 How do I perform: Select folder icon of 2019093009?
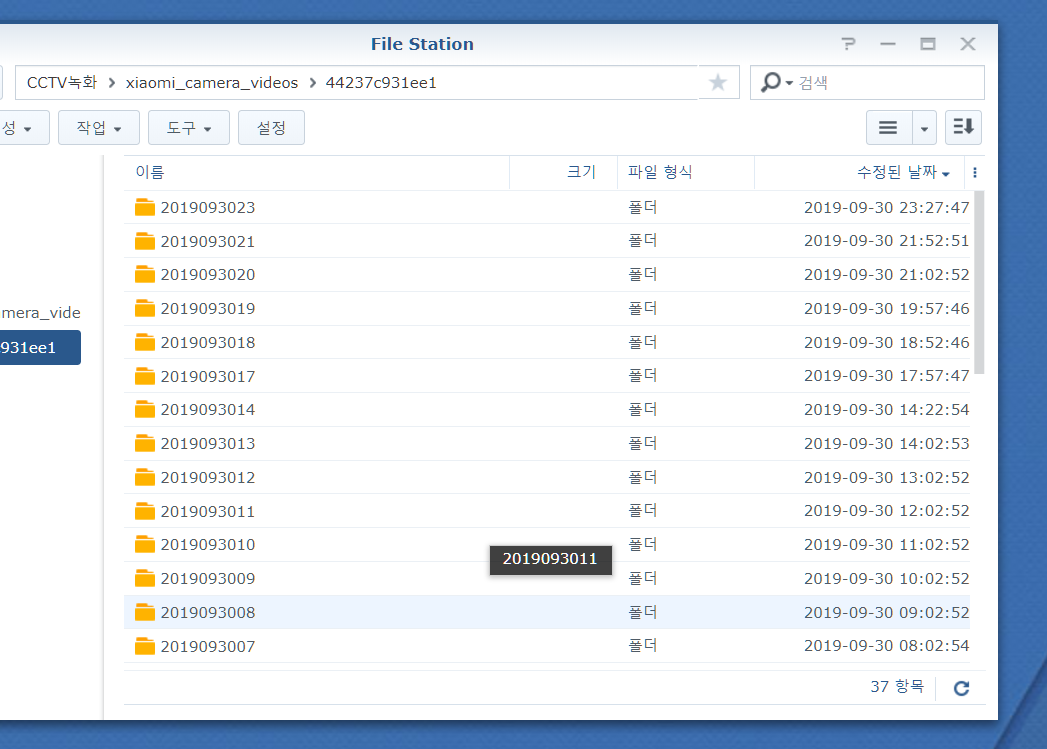(x=144, y=578)
